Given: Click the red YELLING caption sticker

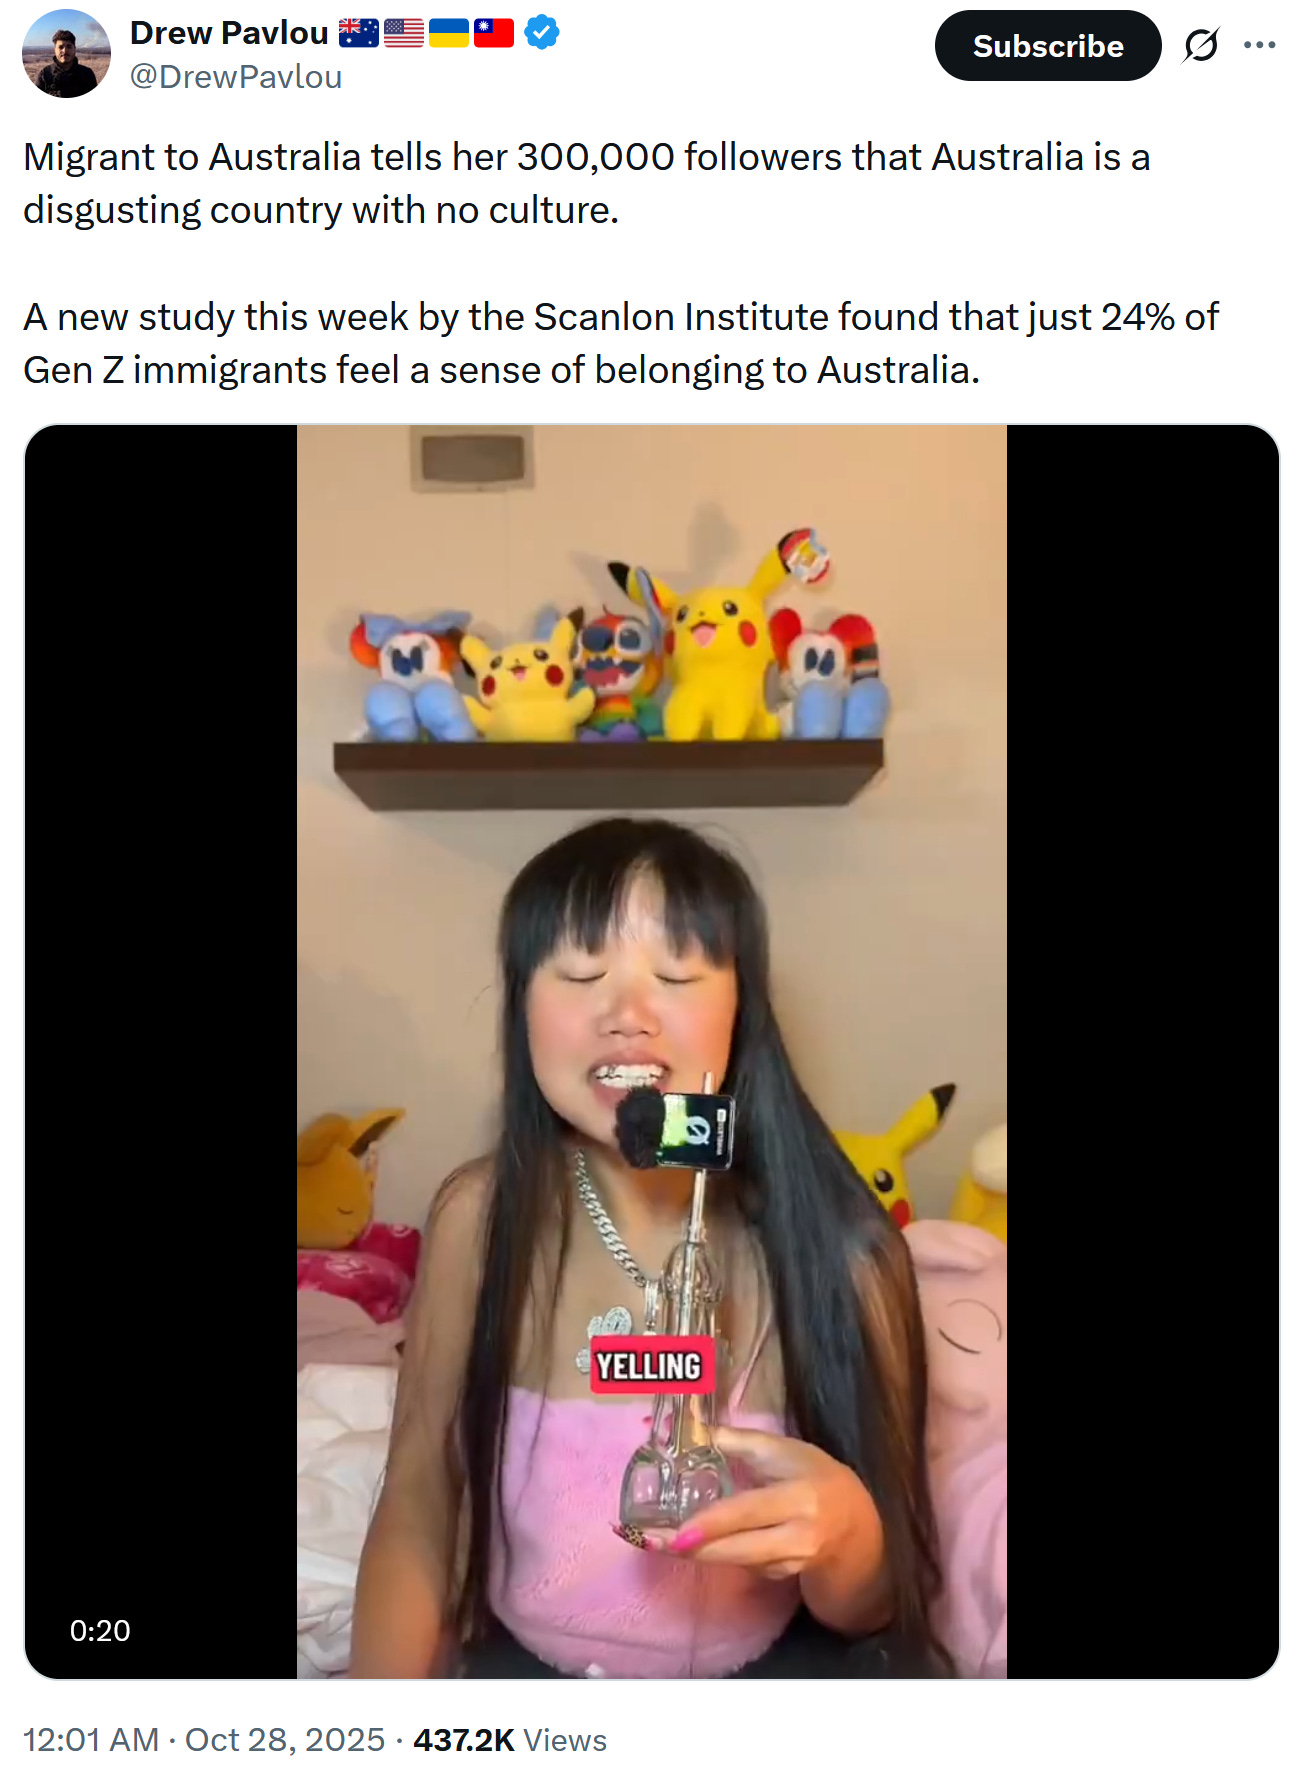Looking at the screenshot, I should tap(650, 1366).
